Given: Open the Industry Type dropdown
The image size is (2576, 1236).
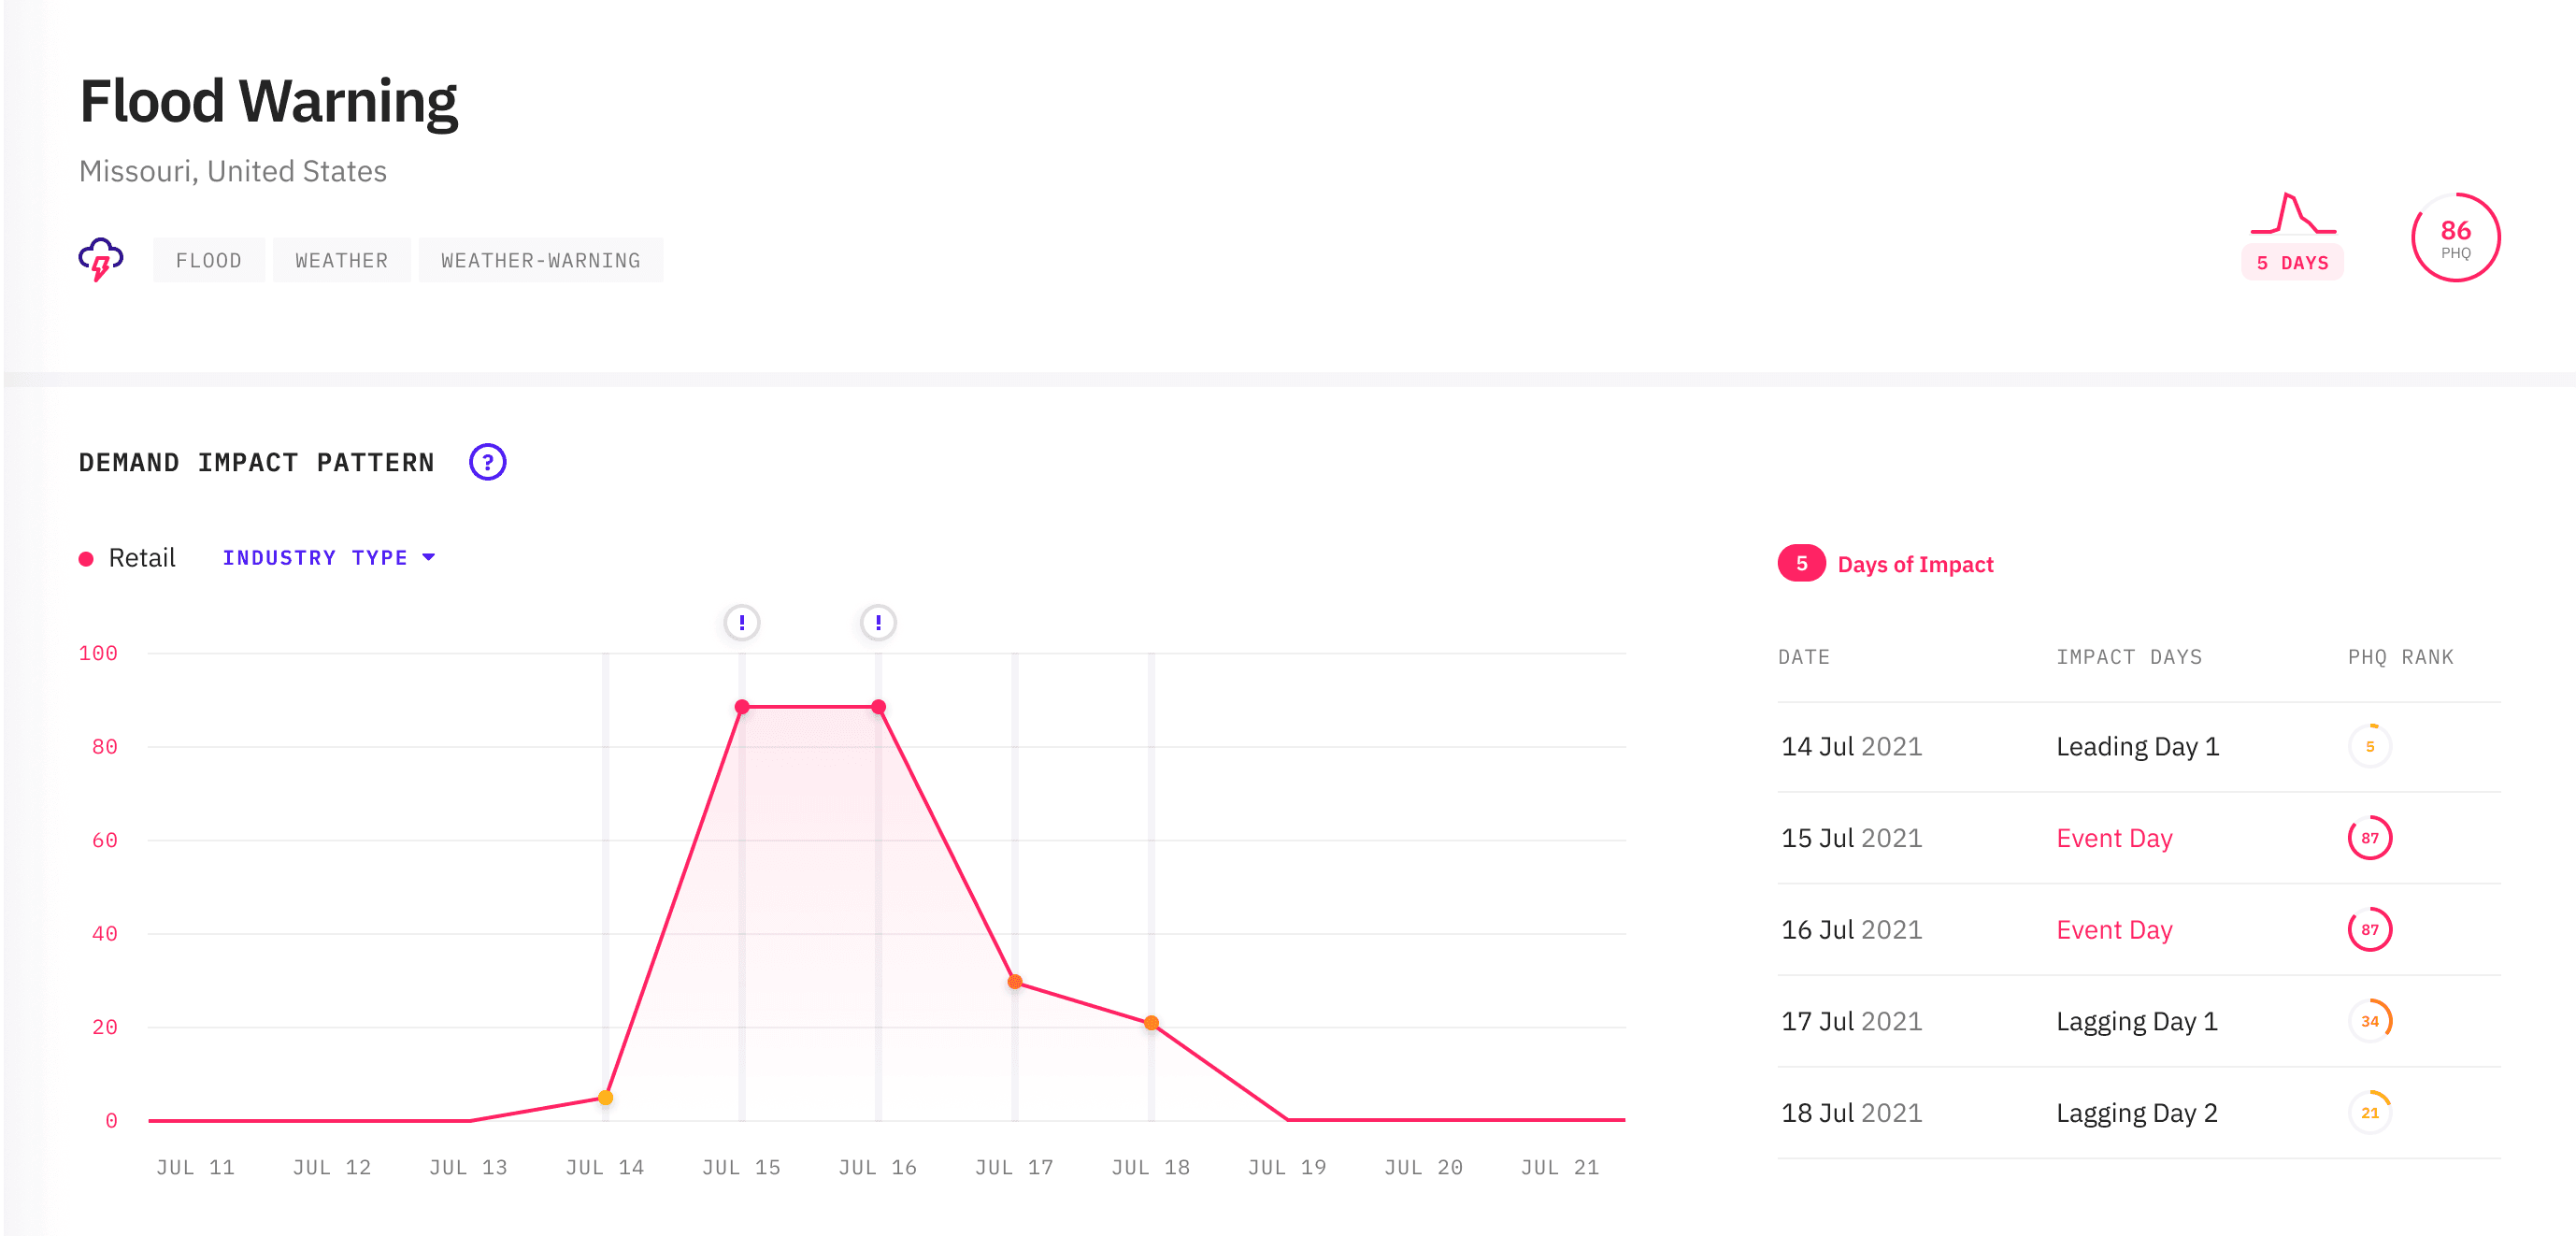Looking at the screenshot, I should [x=315, y=558].
